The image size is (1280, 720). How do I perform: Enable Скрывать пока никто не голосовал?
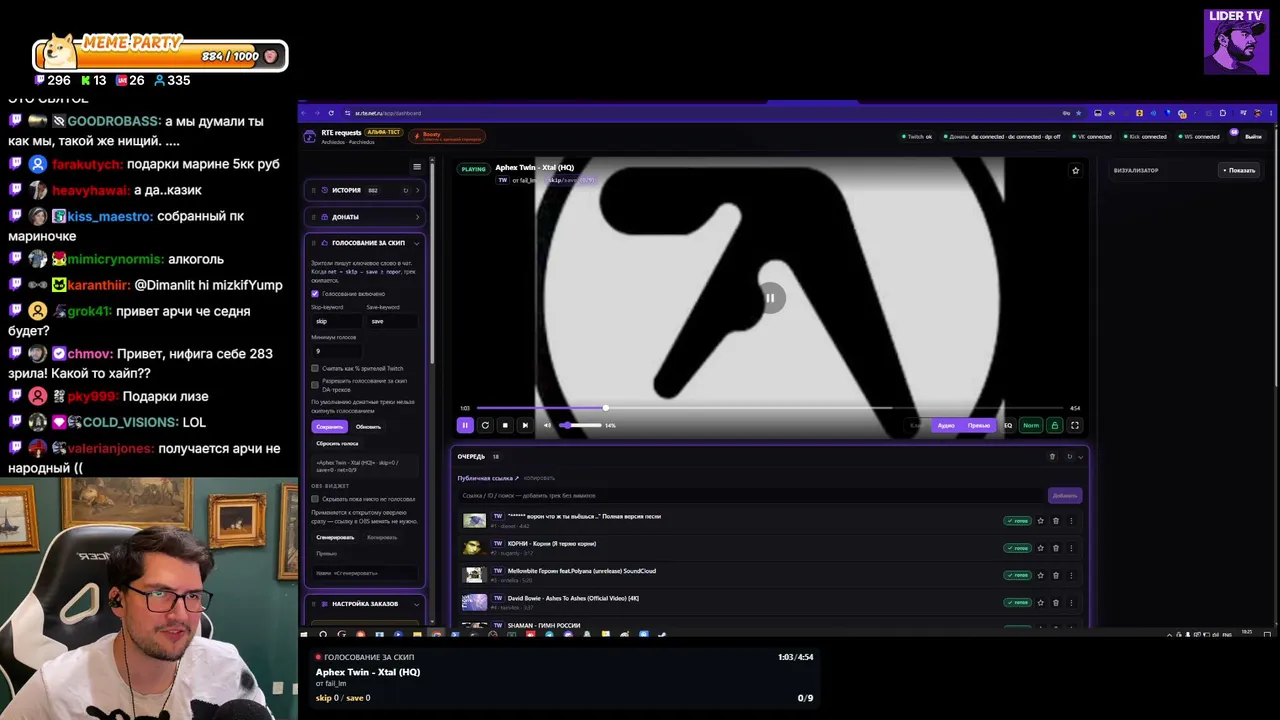[315, 499]
